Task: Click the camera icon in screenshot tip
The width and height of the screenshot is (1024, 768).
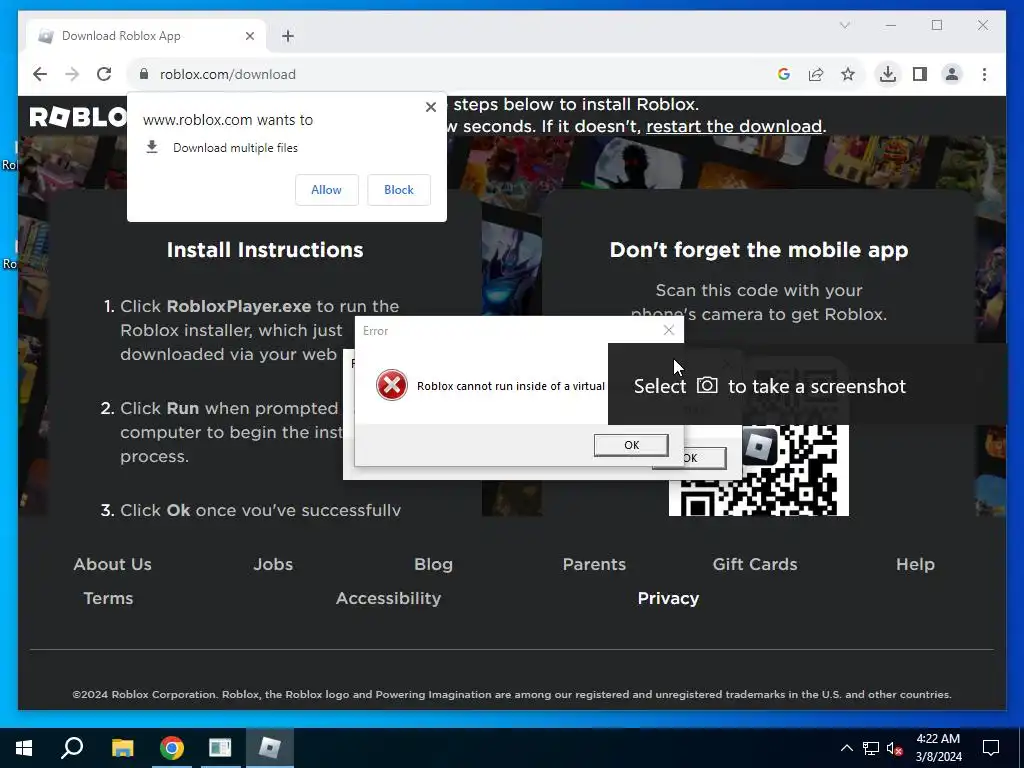Action: tap(707, 385)
